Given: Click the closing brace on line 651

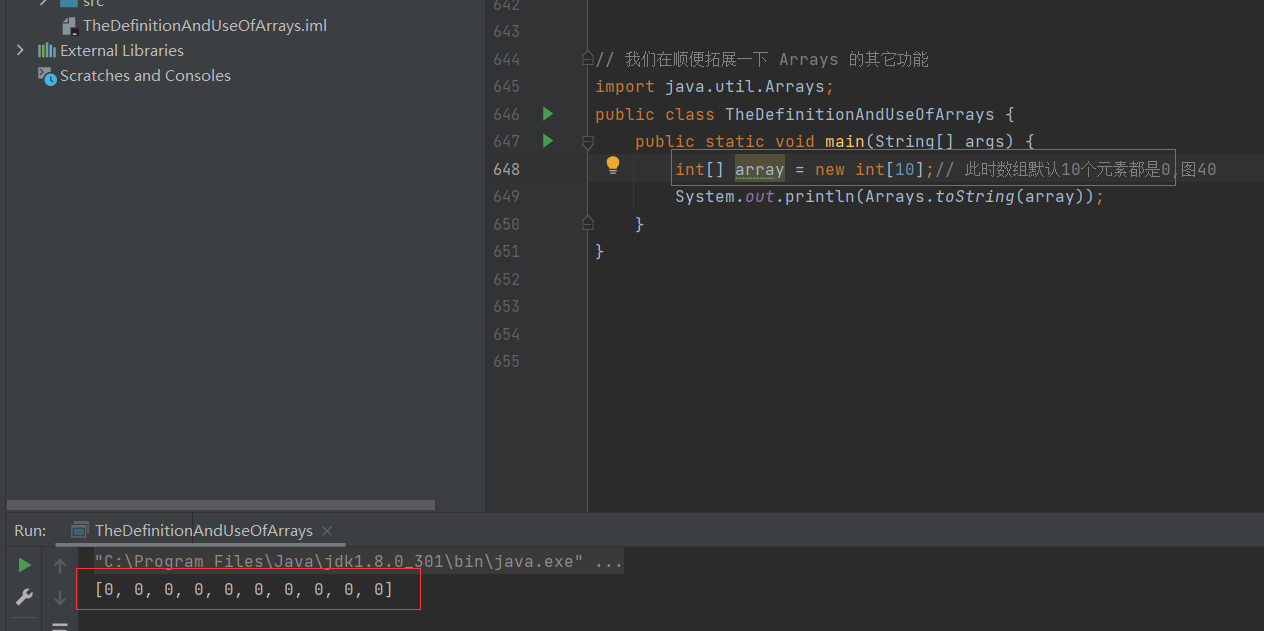Looking at the screenshot, I should click(600, 251).
